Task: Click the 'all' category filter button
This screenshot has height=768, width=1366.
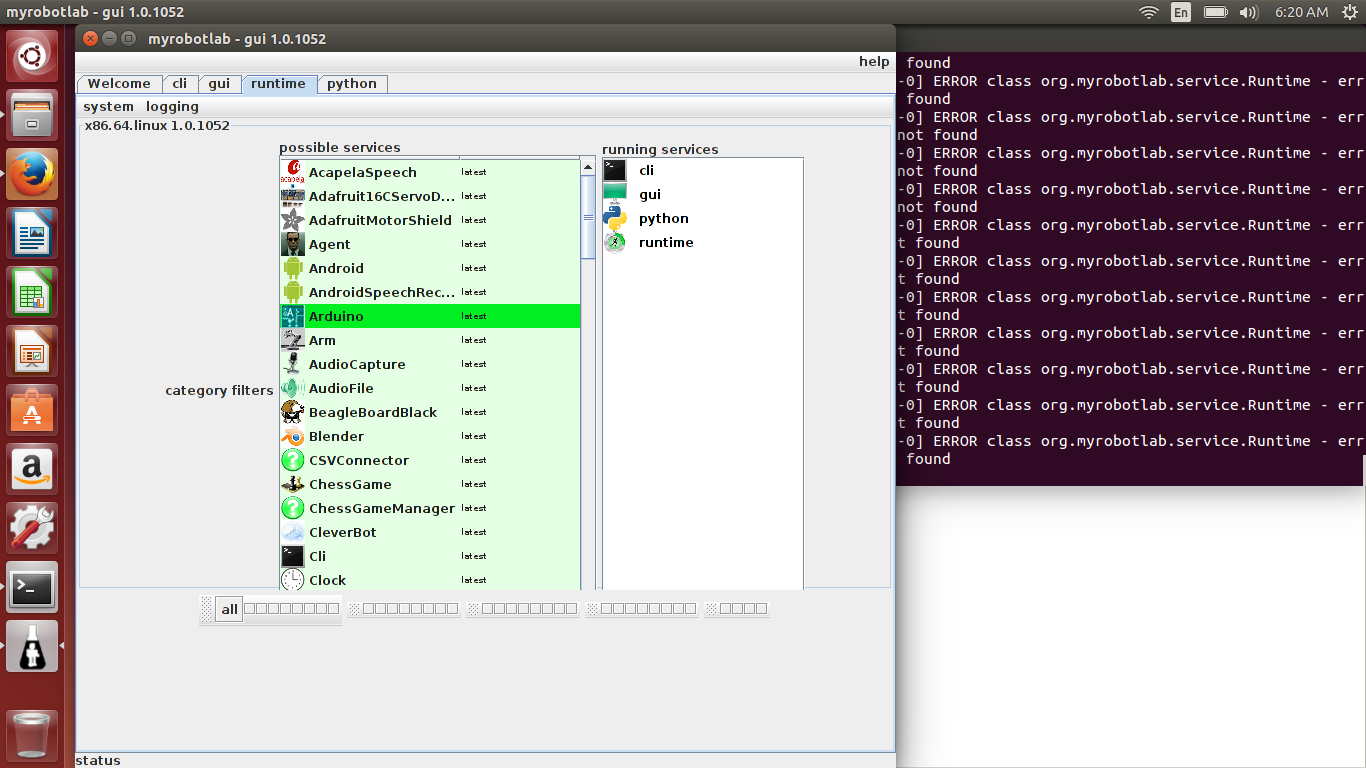Action: (x=230, y=609)
